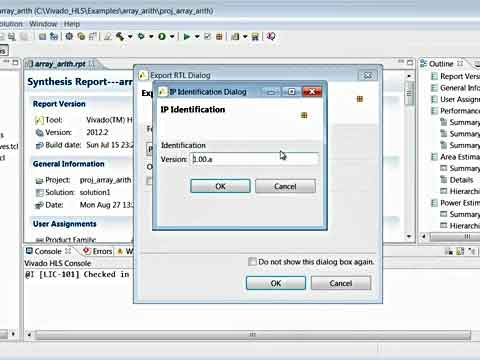This screenshot has width=480, height=360.
Task: Open the Window menu
Action: [x=43, y=24]
